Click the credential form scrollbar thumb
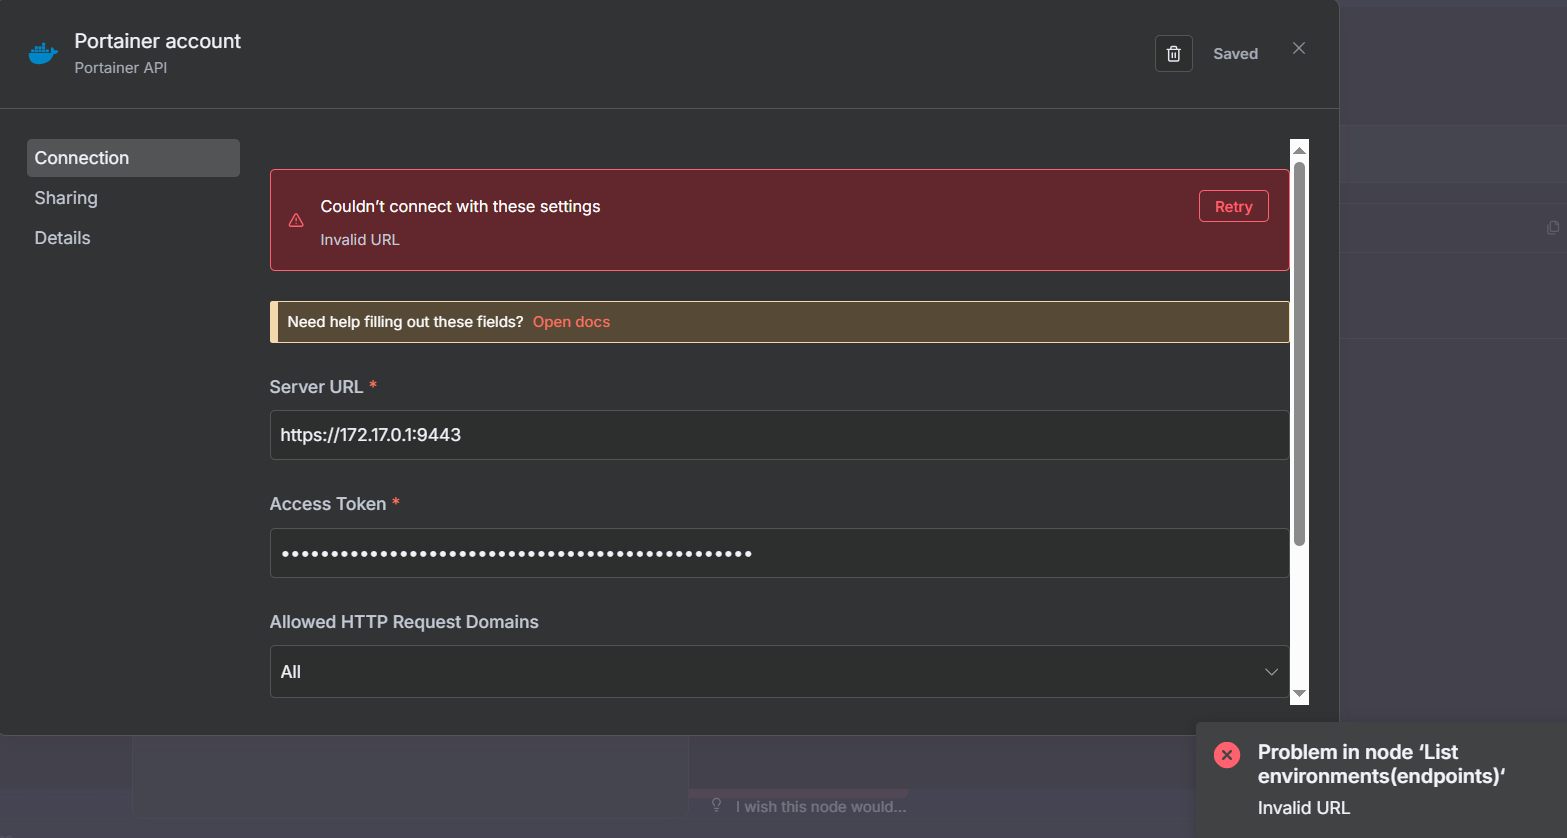Screen dimensions: 1567x838 1299,350
